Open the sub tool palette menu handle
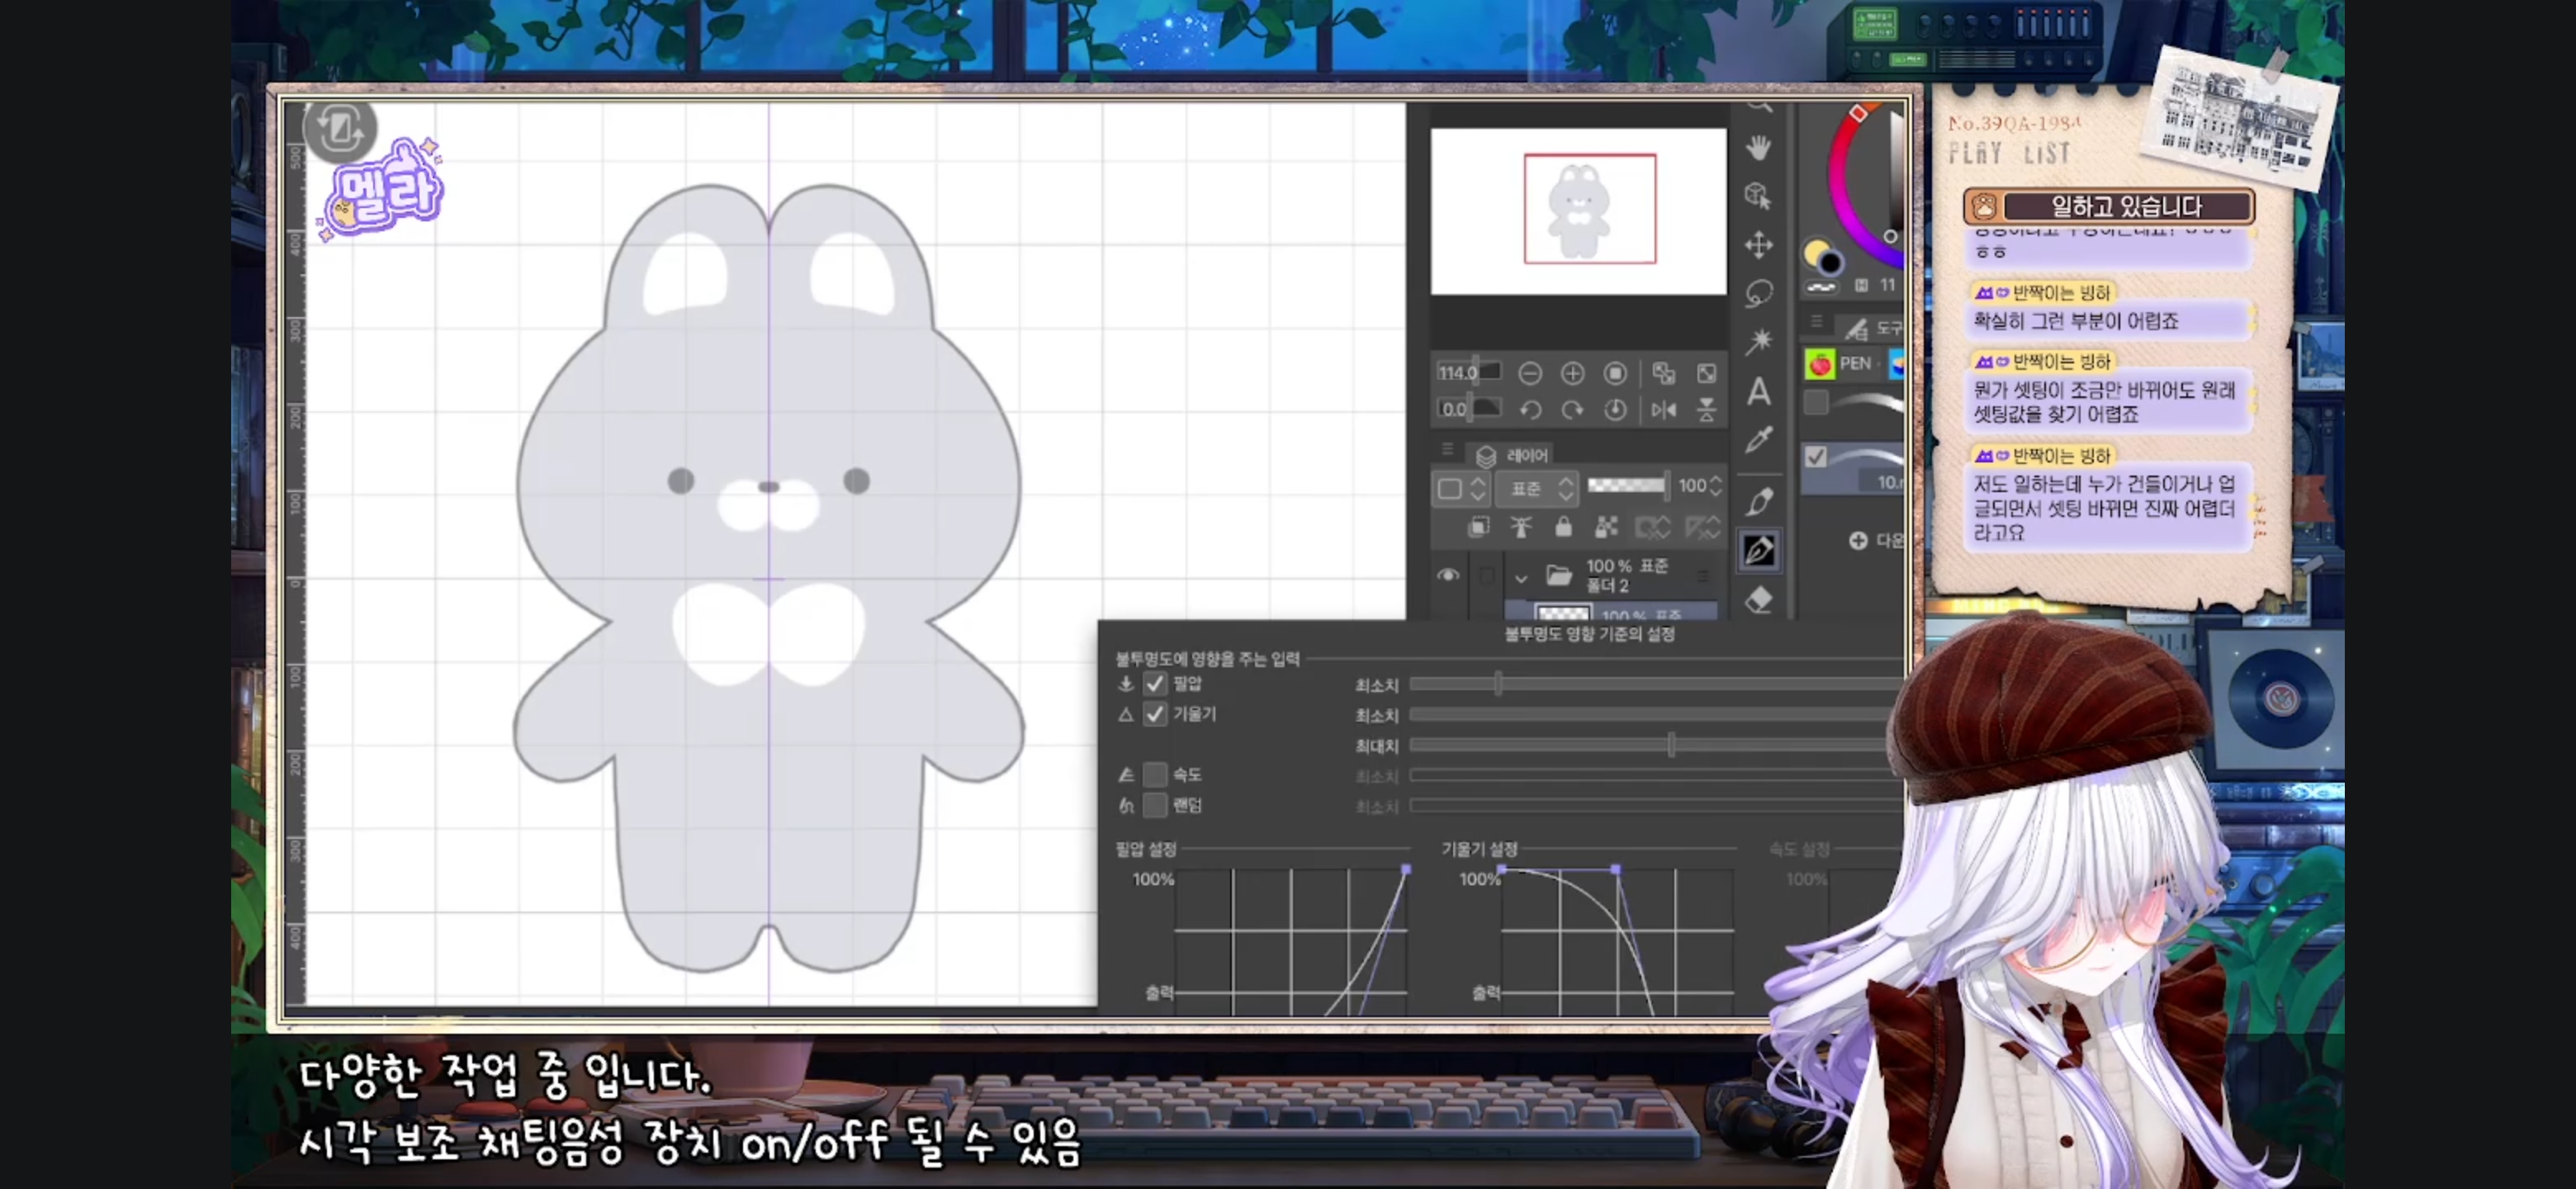 (x=1816, y=322)
